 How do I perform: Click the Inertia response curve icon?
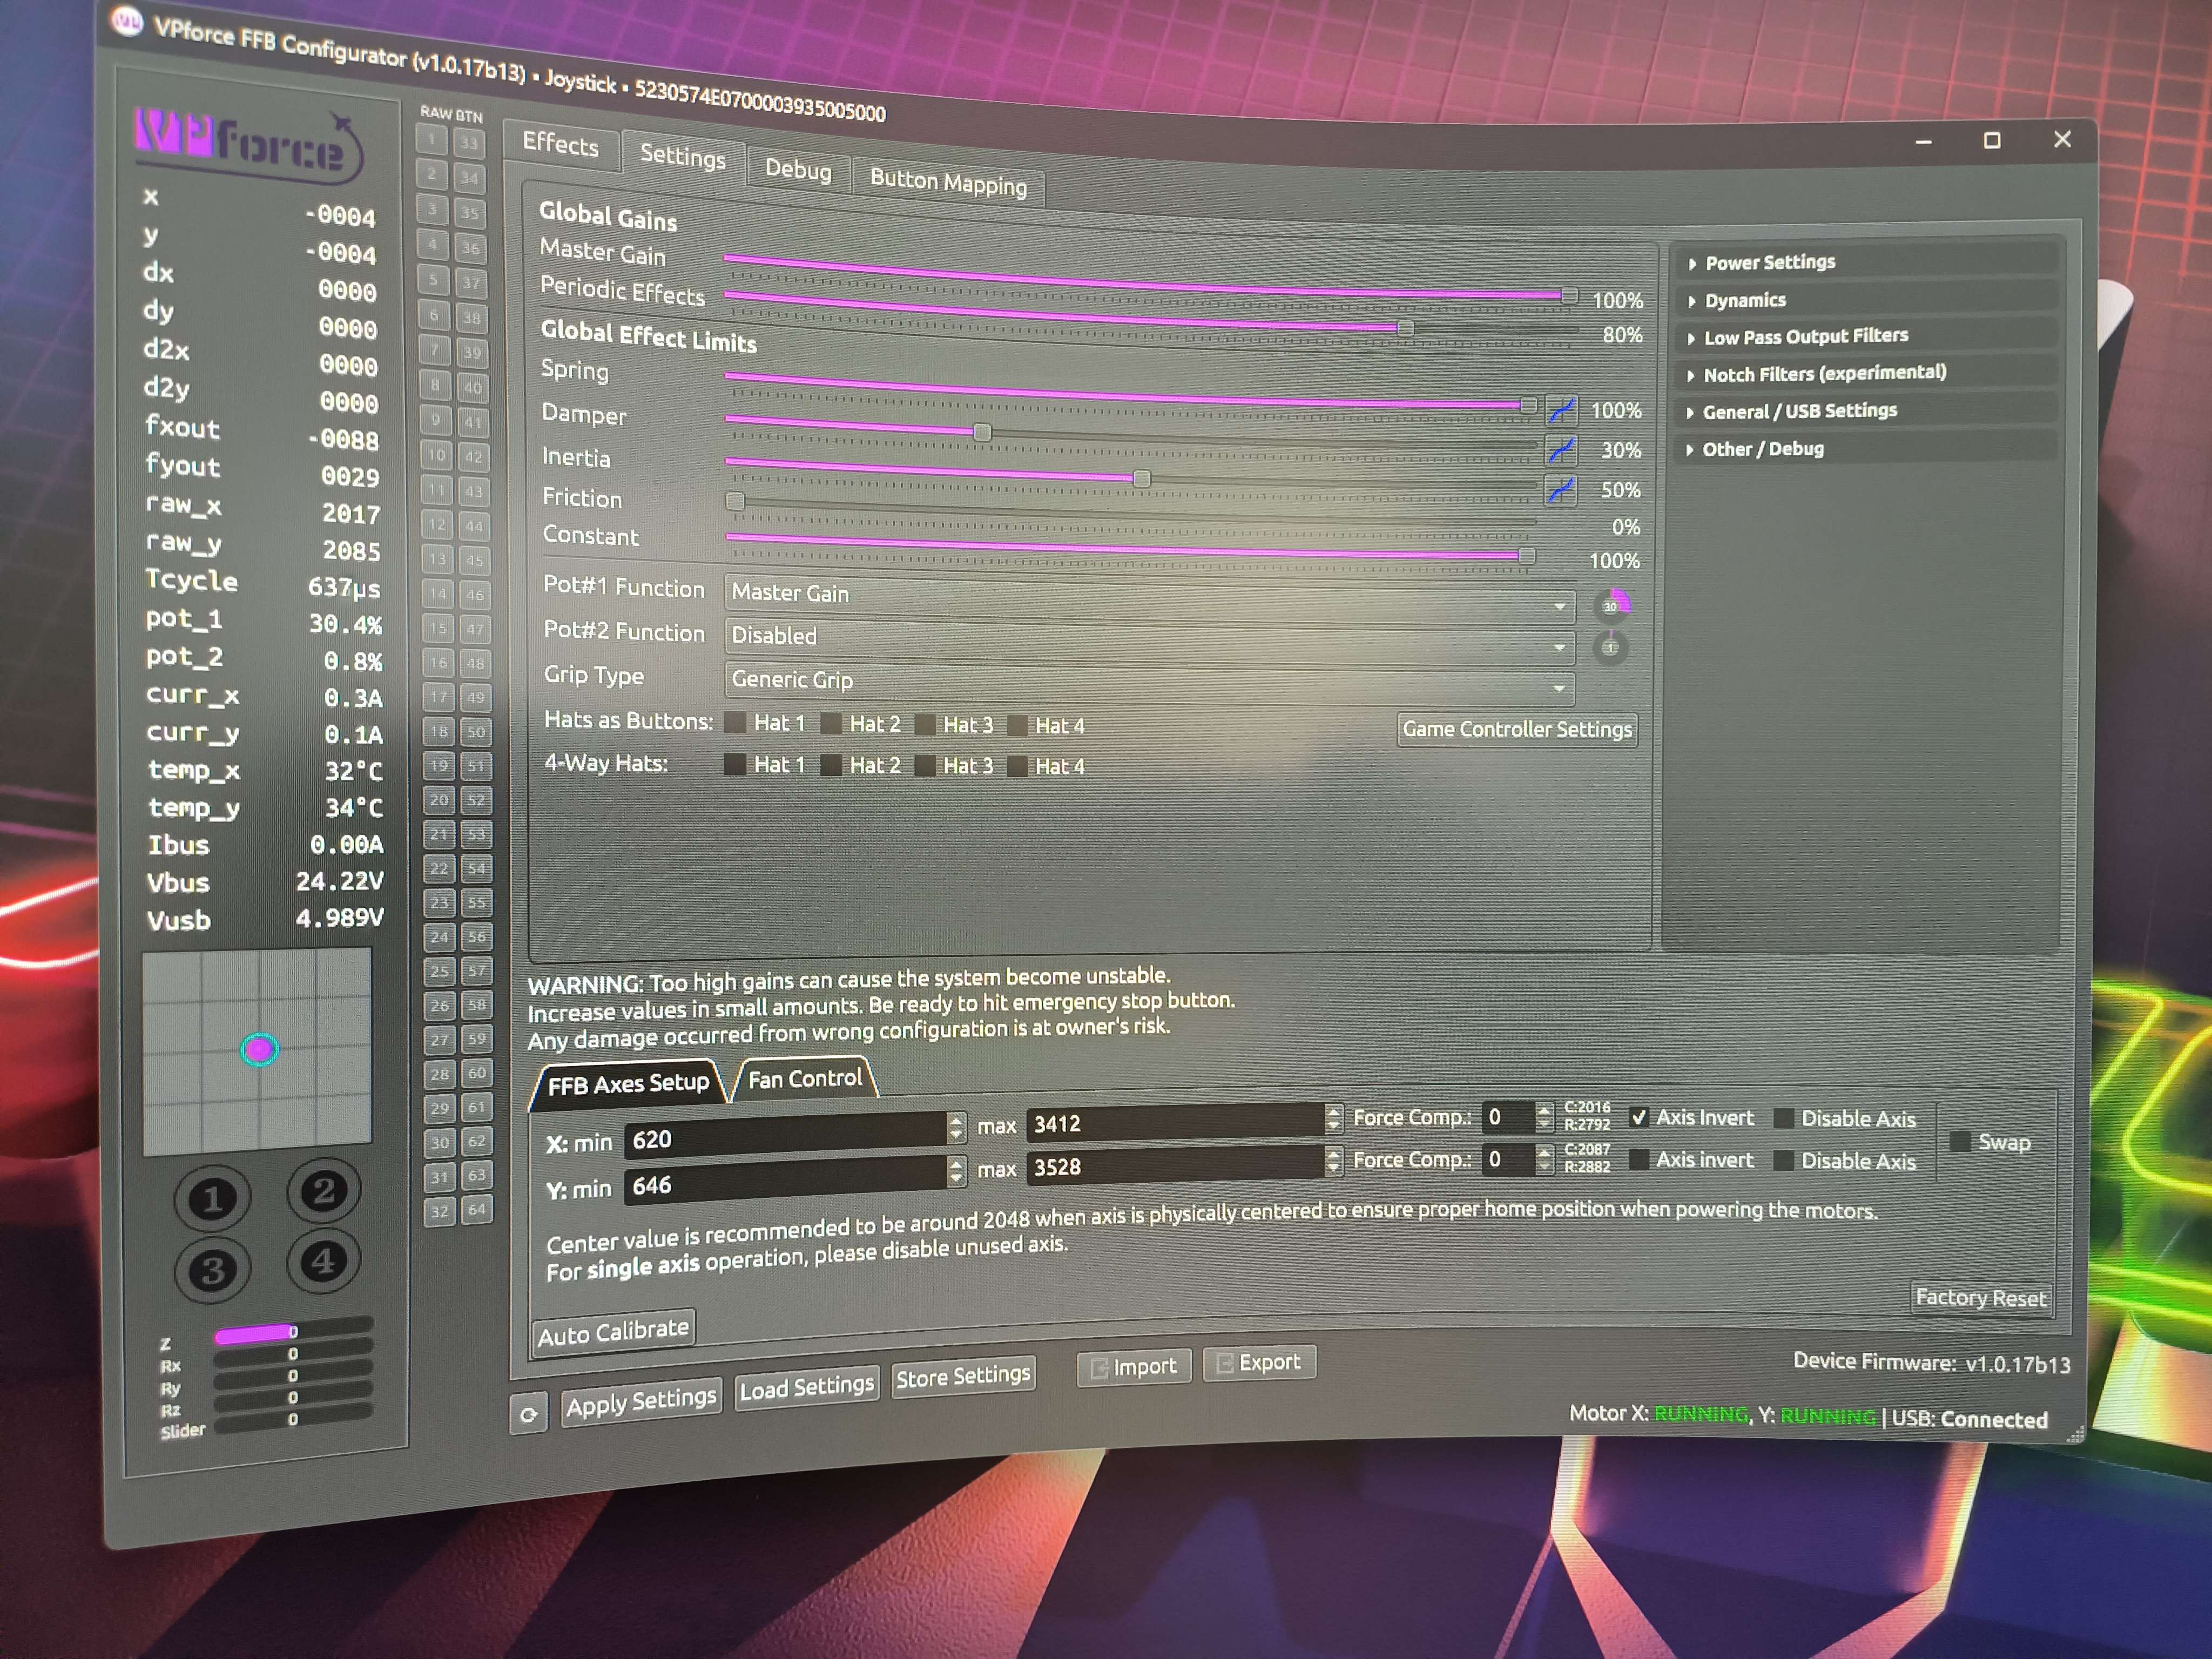1561,490
